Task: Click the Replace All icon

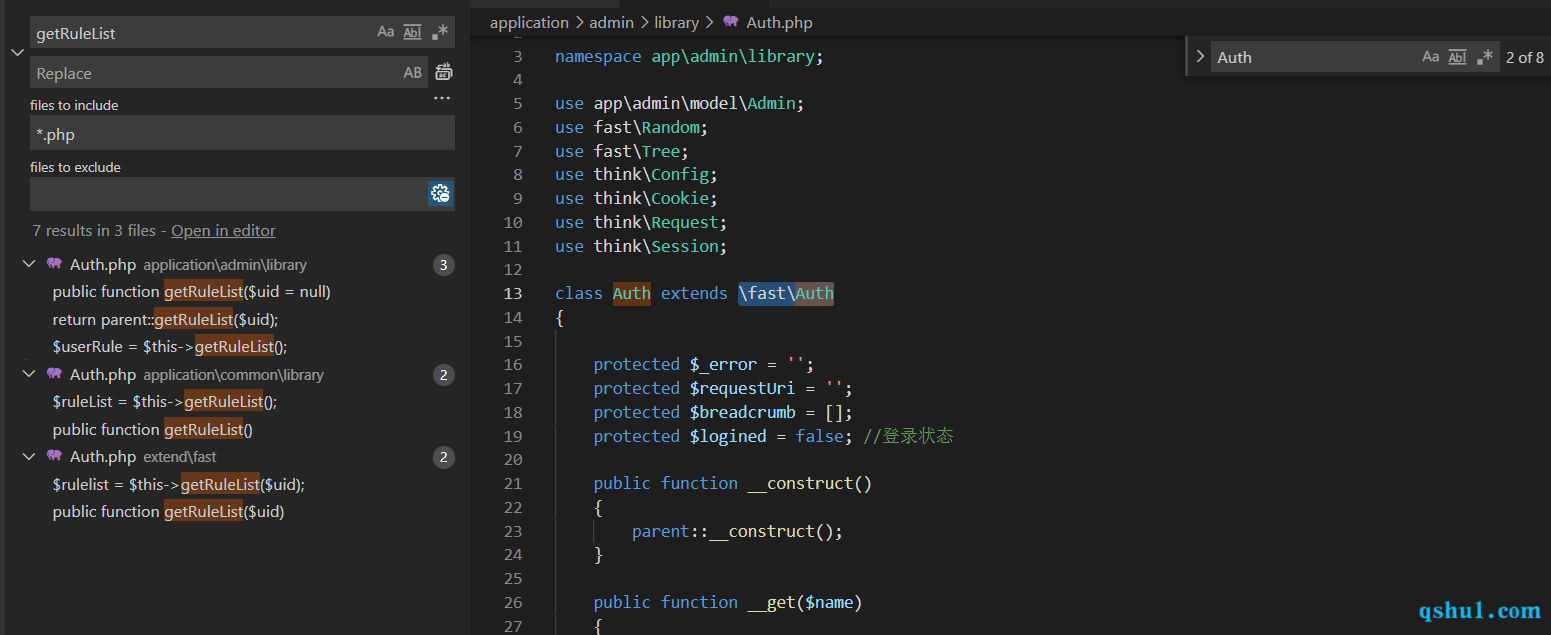Action: tap(443, 72)
